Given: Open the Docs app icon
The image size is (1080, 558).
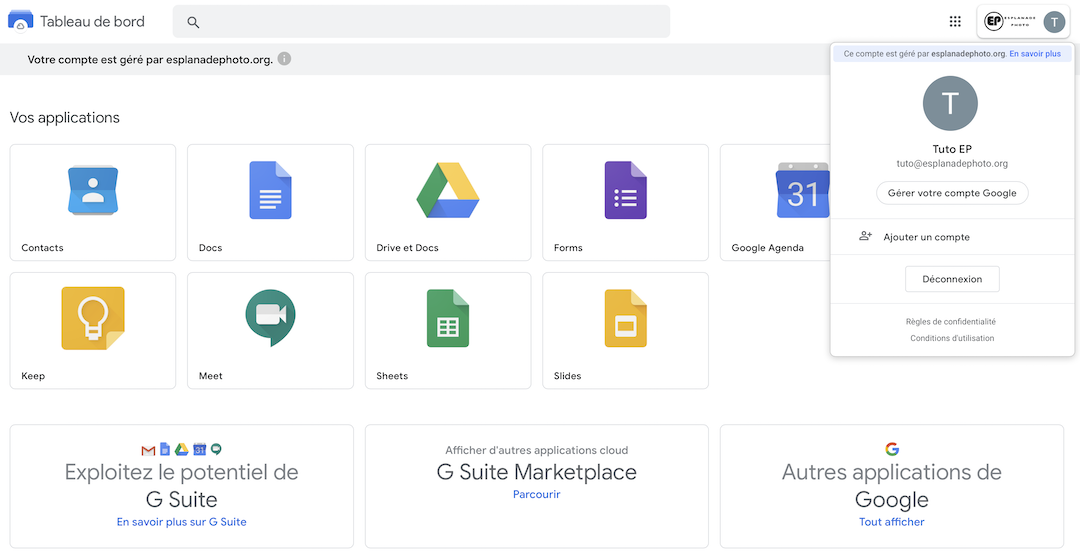Looking at the screenshot, I should click(270, 190).
